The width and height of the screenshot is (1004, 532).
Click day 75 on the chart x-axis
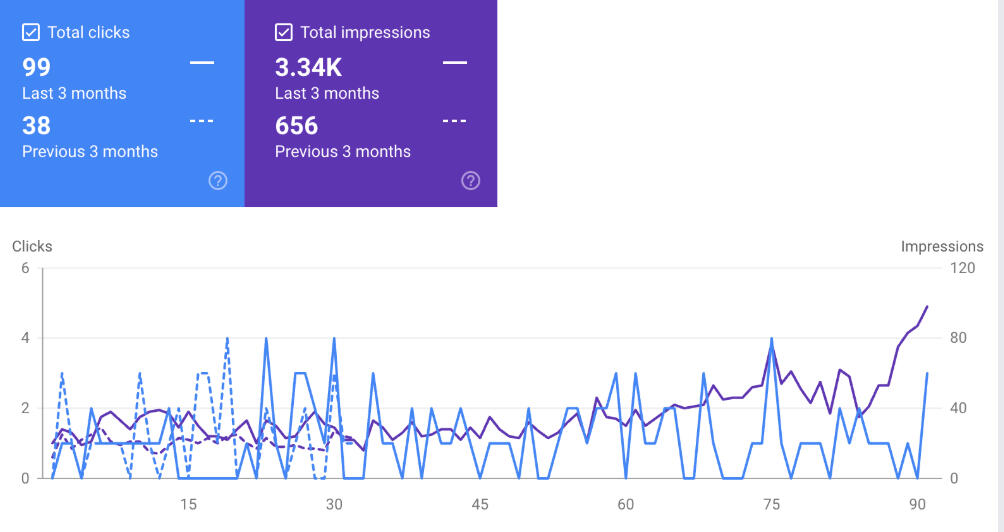pyautogui.click(x=772, y=503)
